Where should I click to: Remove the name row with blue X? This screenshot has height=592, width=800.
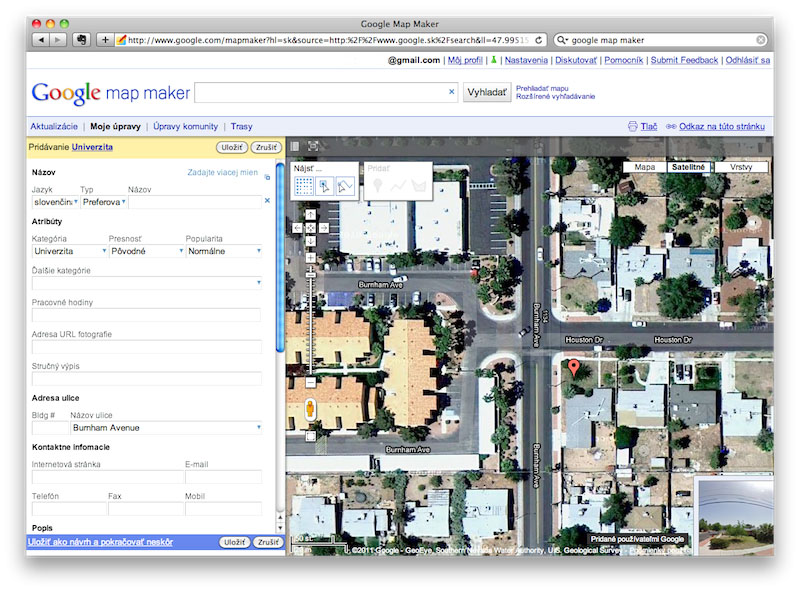coord(267,201)
